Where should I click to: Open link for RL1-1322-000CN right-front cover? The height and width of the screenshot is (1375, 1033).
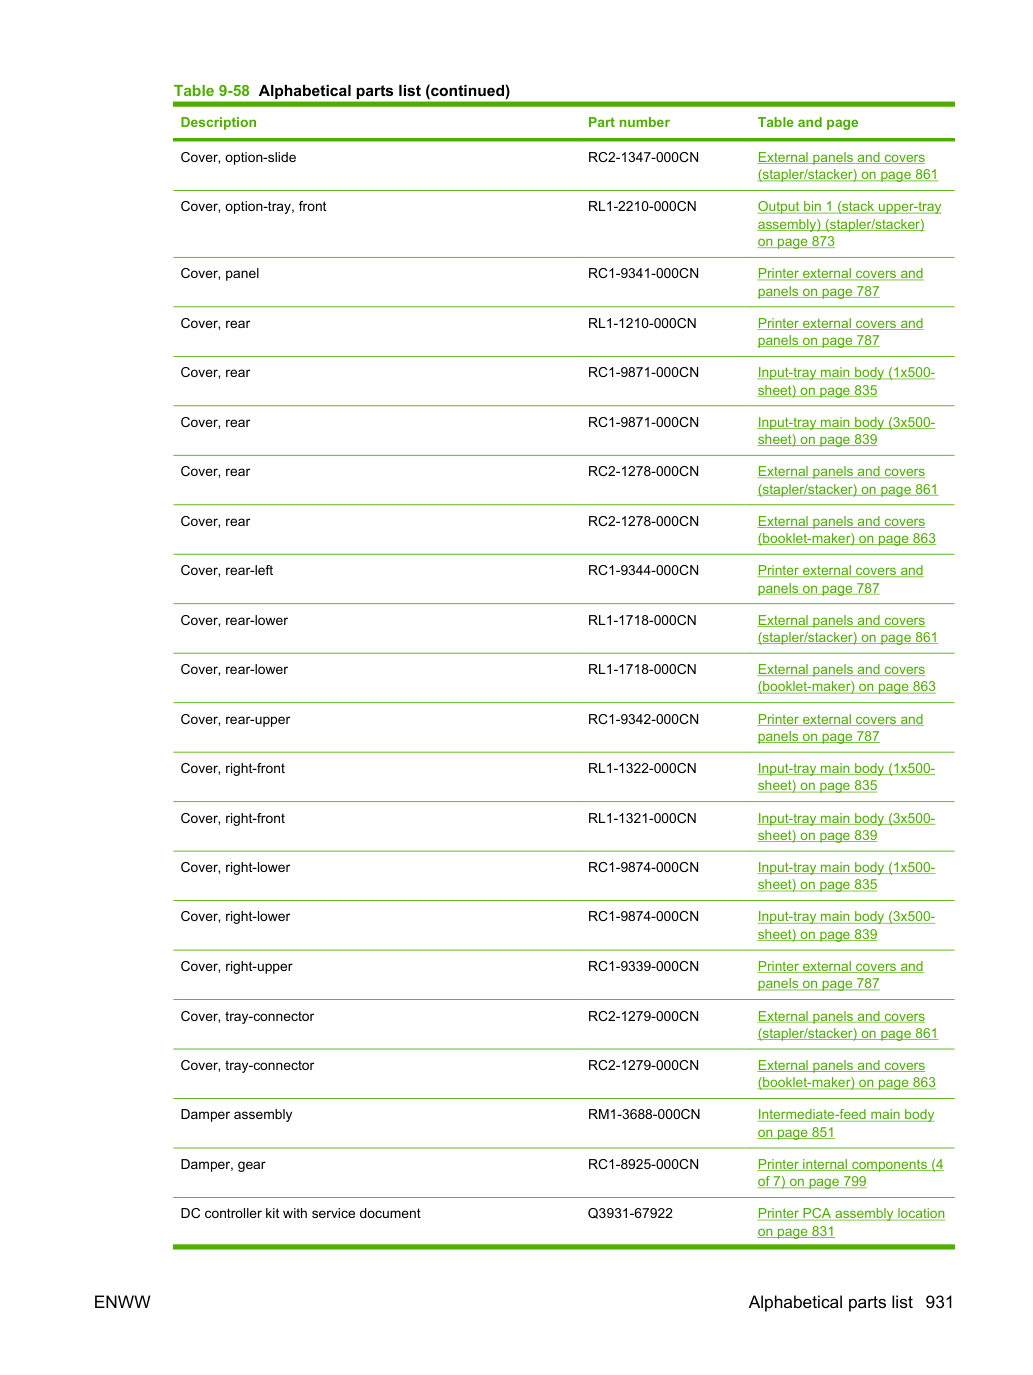[x=846, y=777]
